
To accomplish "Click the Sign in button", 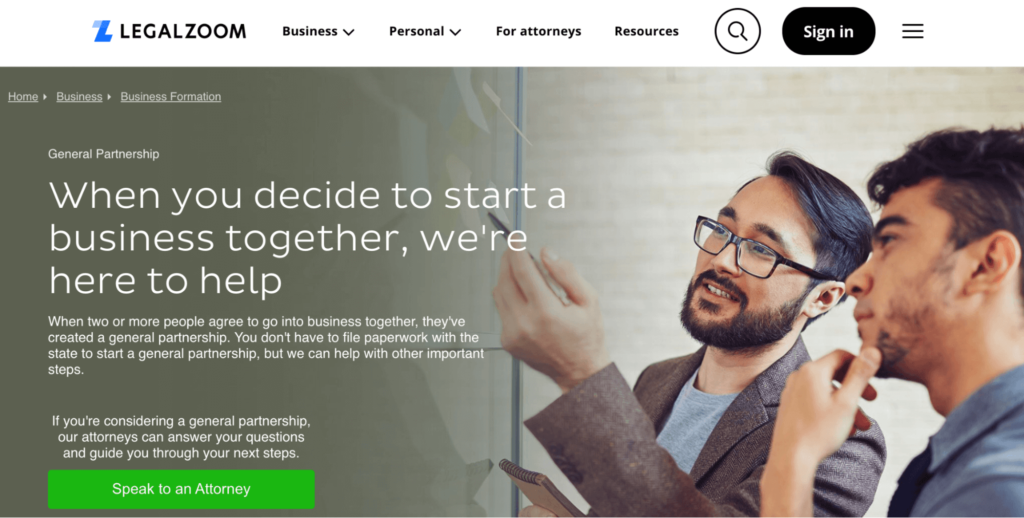I will pos(828,31).
